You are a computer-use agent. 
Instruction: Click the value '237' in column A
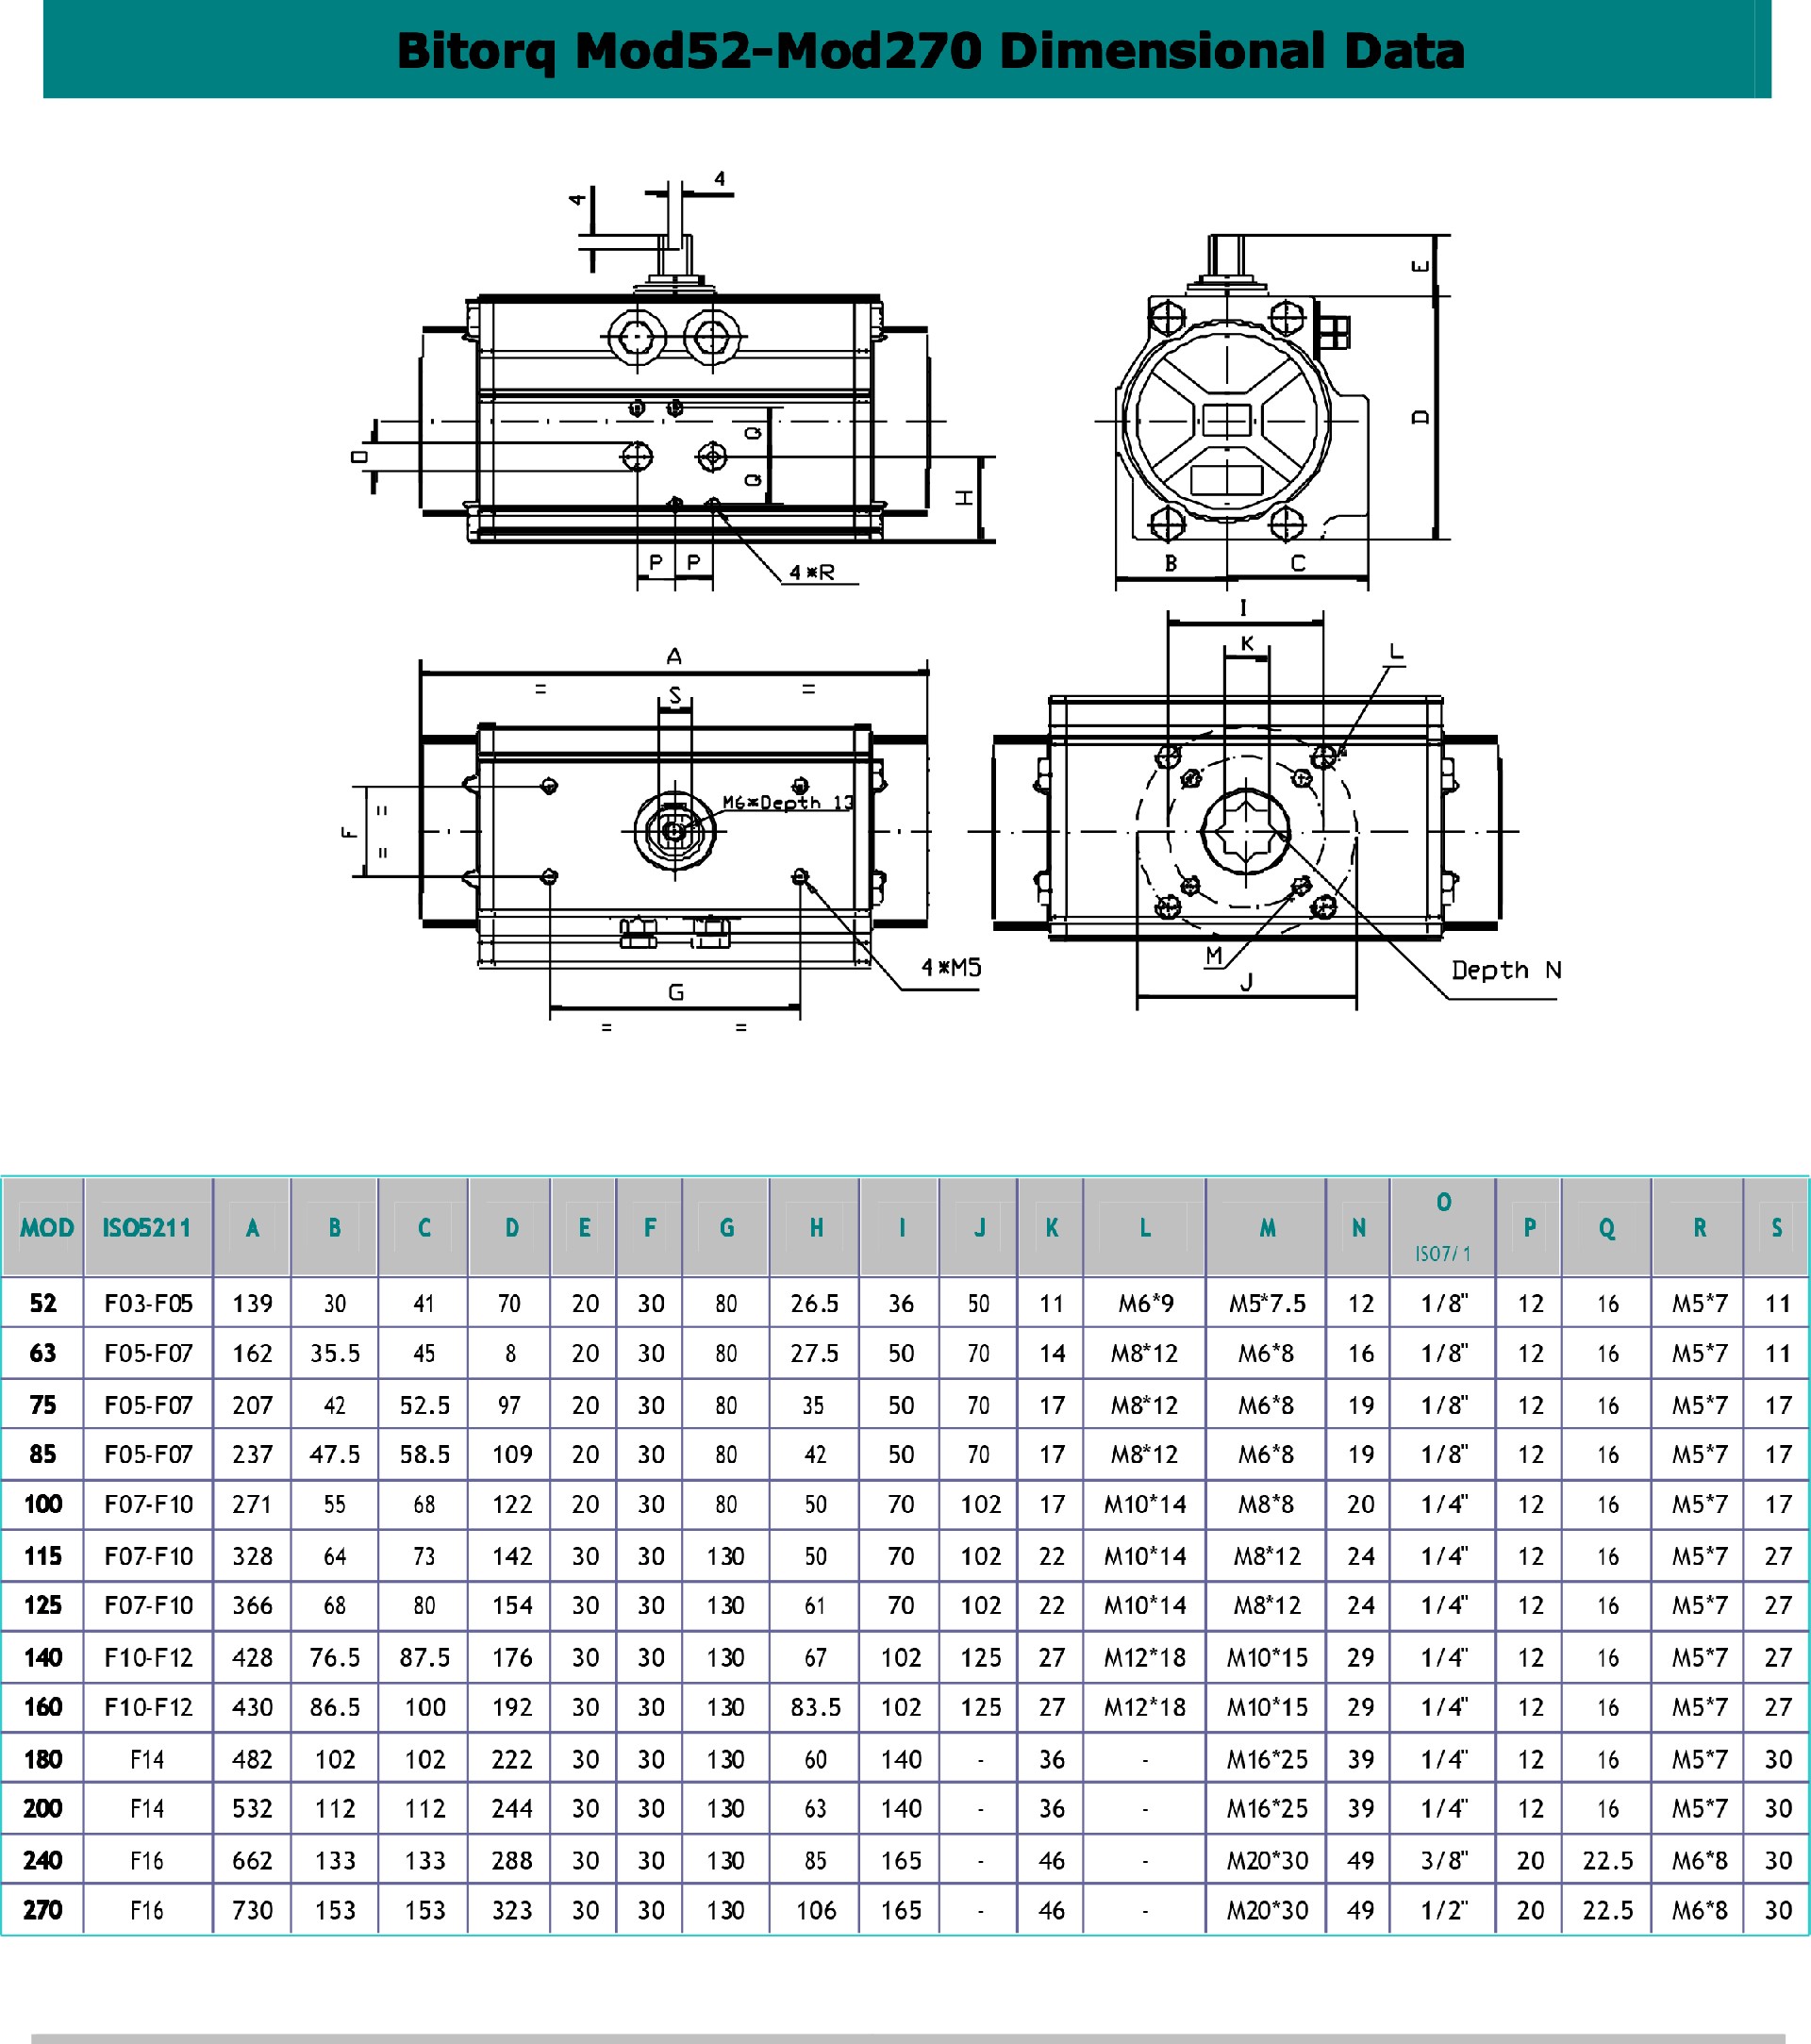tap(252, 1455)
